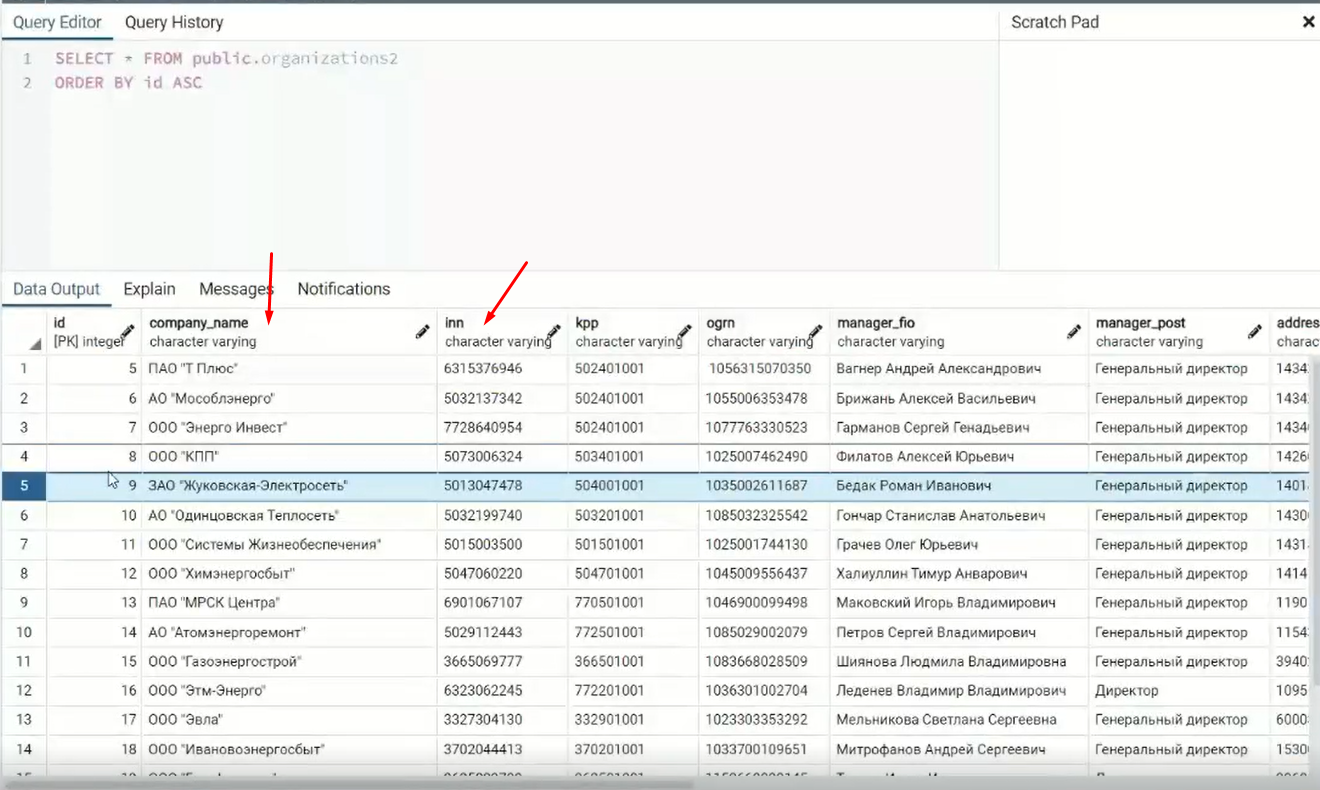Click the pencil icon in company_name header
Image resolution: width=1320 pixels, height=790 pixels.
pyautogui.click(x=423, y=331)
